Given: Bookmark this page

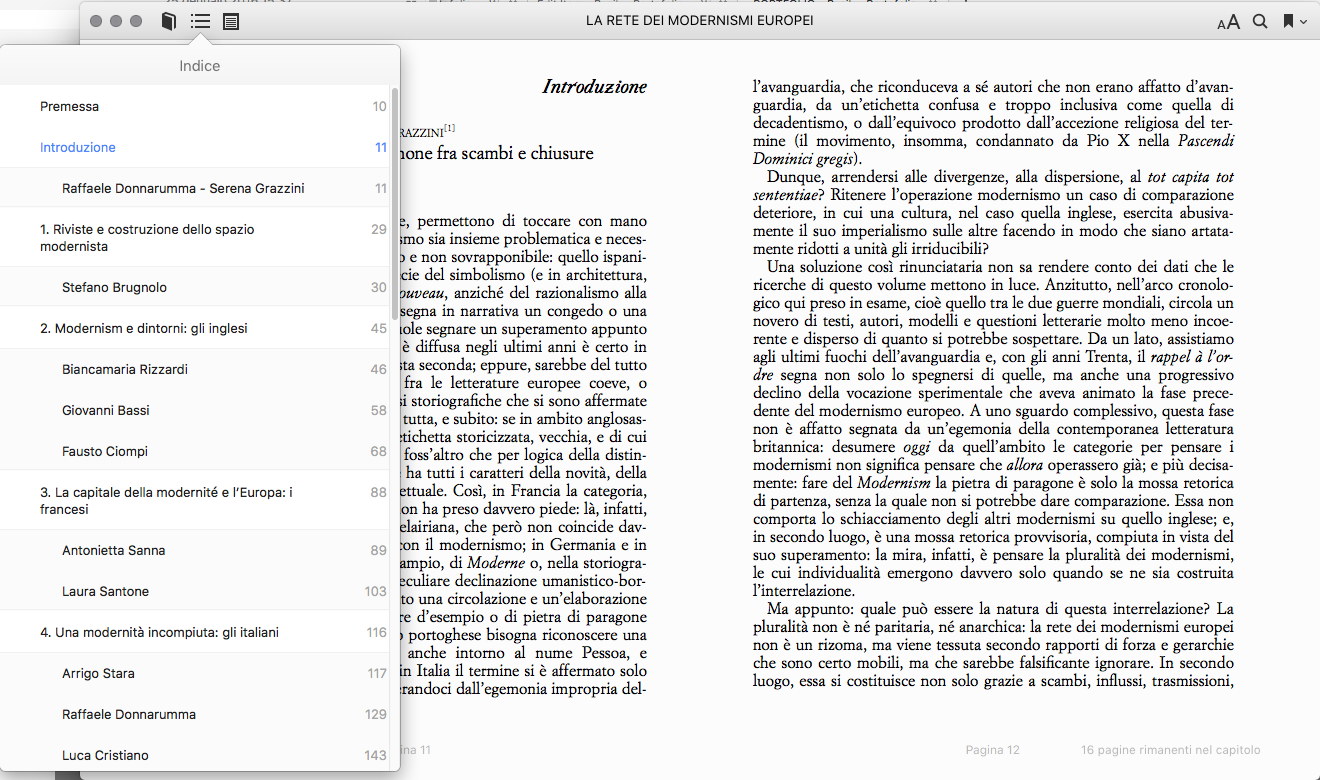Looking at the screenshot, I should [x=1288, y=21].
